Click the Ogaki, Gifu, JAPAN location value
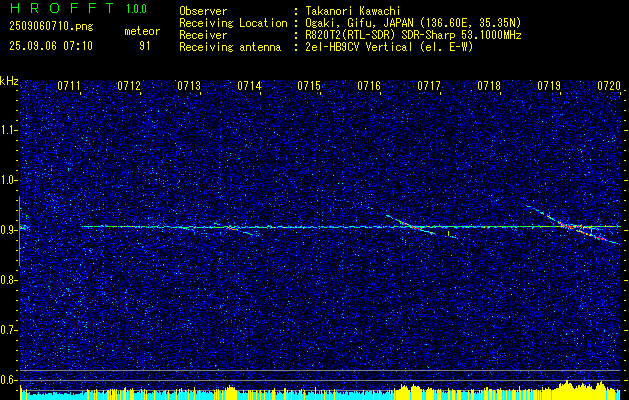This screenshot has height=400, width=629. 413,23
